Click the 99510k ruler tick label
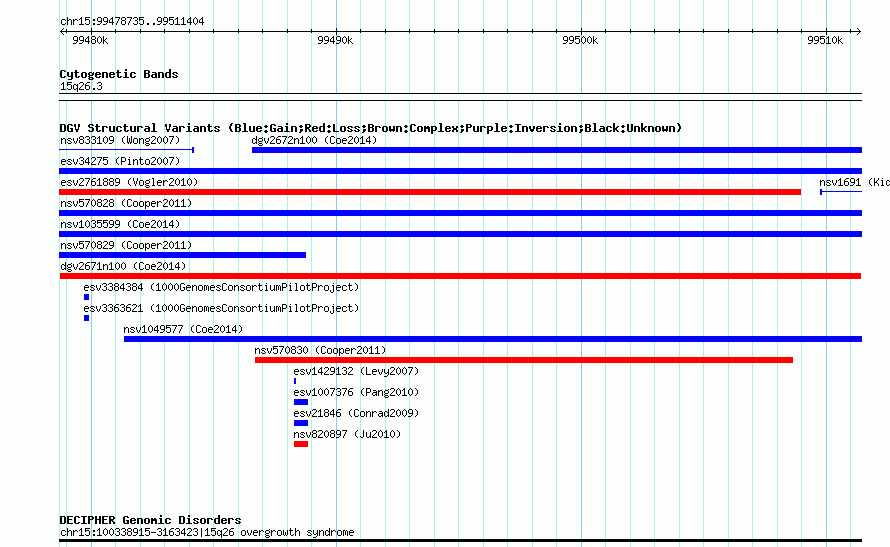 825,40
